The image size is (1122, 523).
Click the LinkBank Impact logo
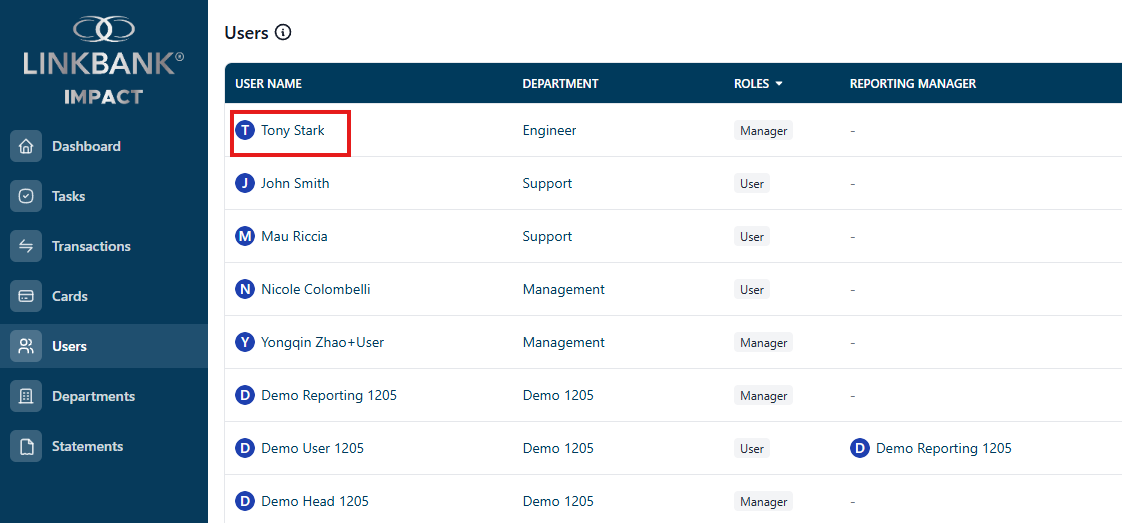[104, 61]
